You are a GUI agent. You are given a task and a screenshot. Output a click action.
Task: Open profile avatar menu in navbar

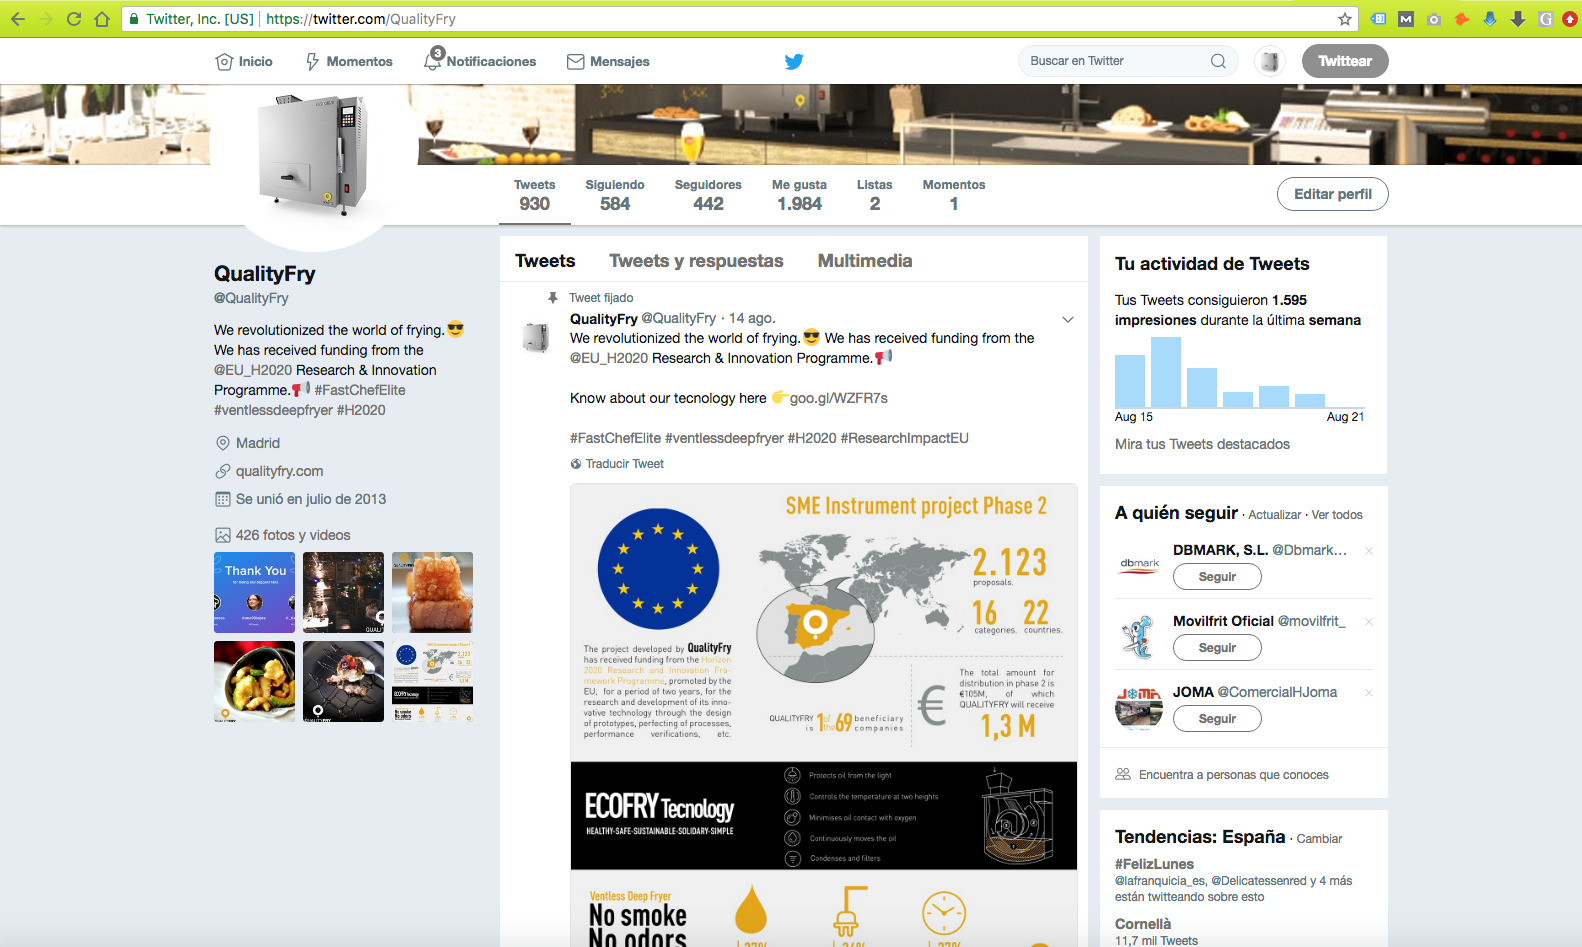click(1270, 61)
